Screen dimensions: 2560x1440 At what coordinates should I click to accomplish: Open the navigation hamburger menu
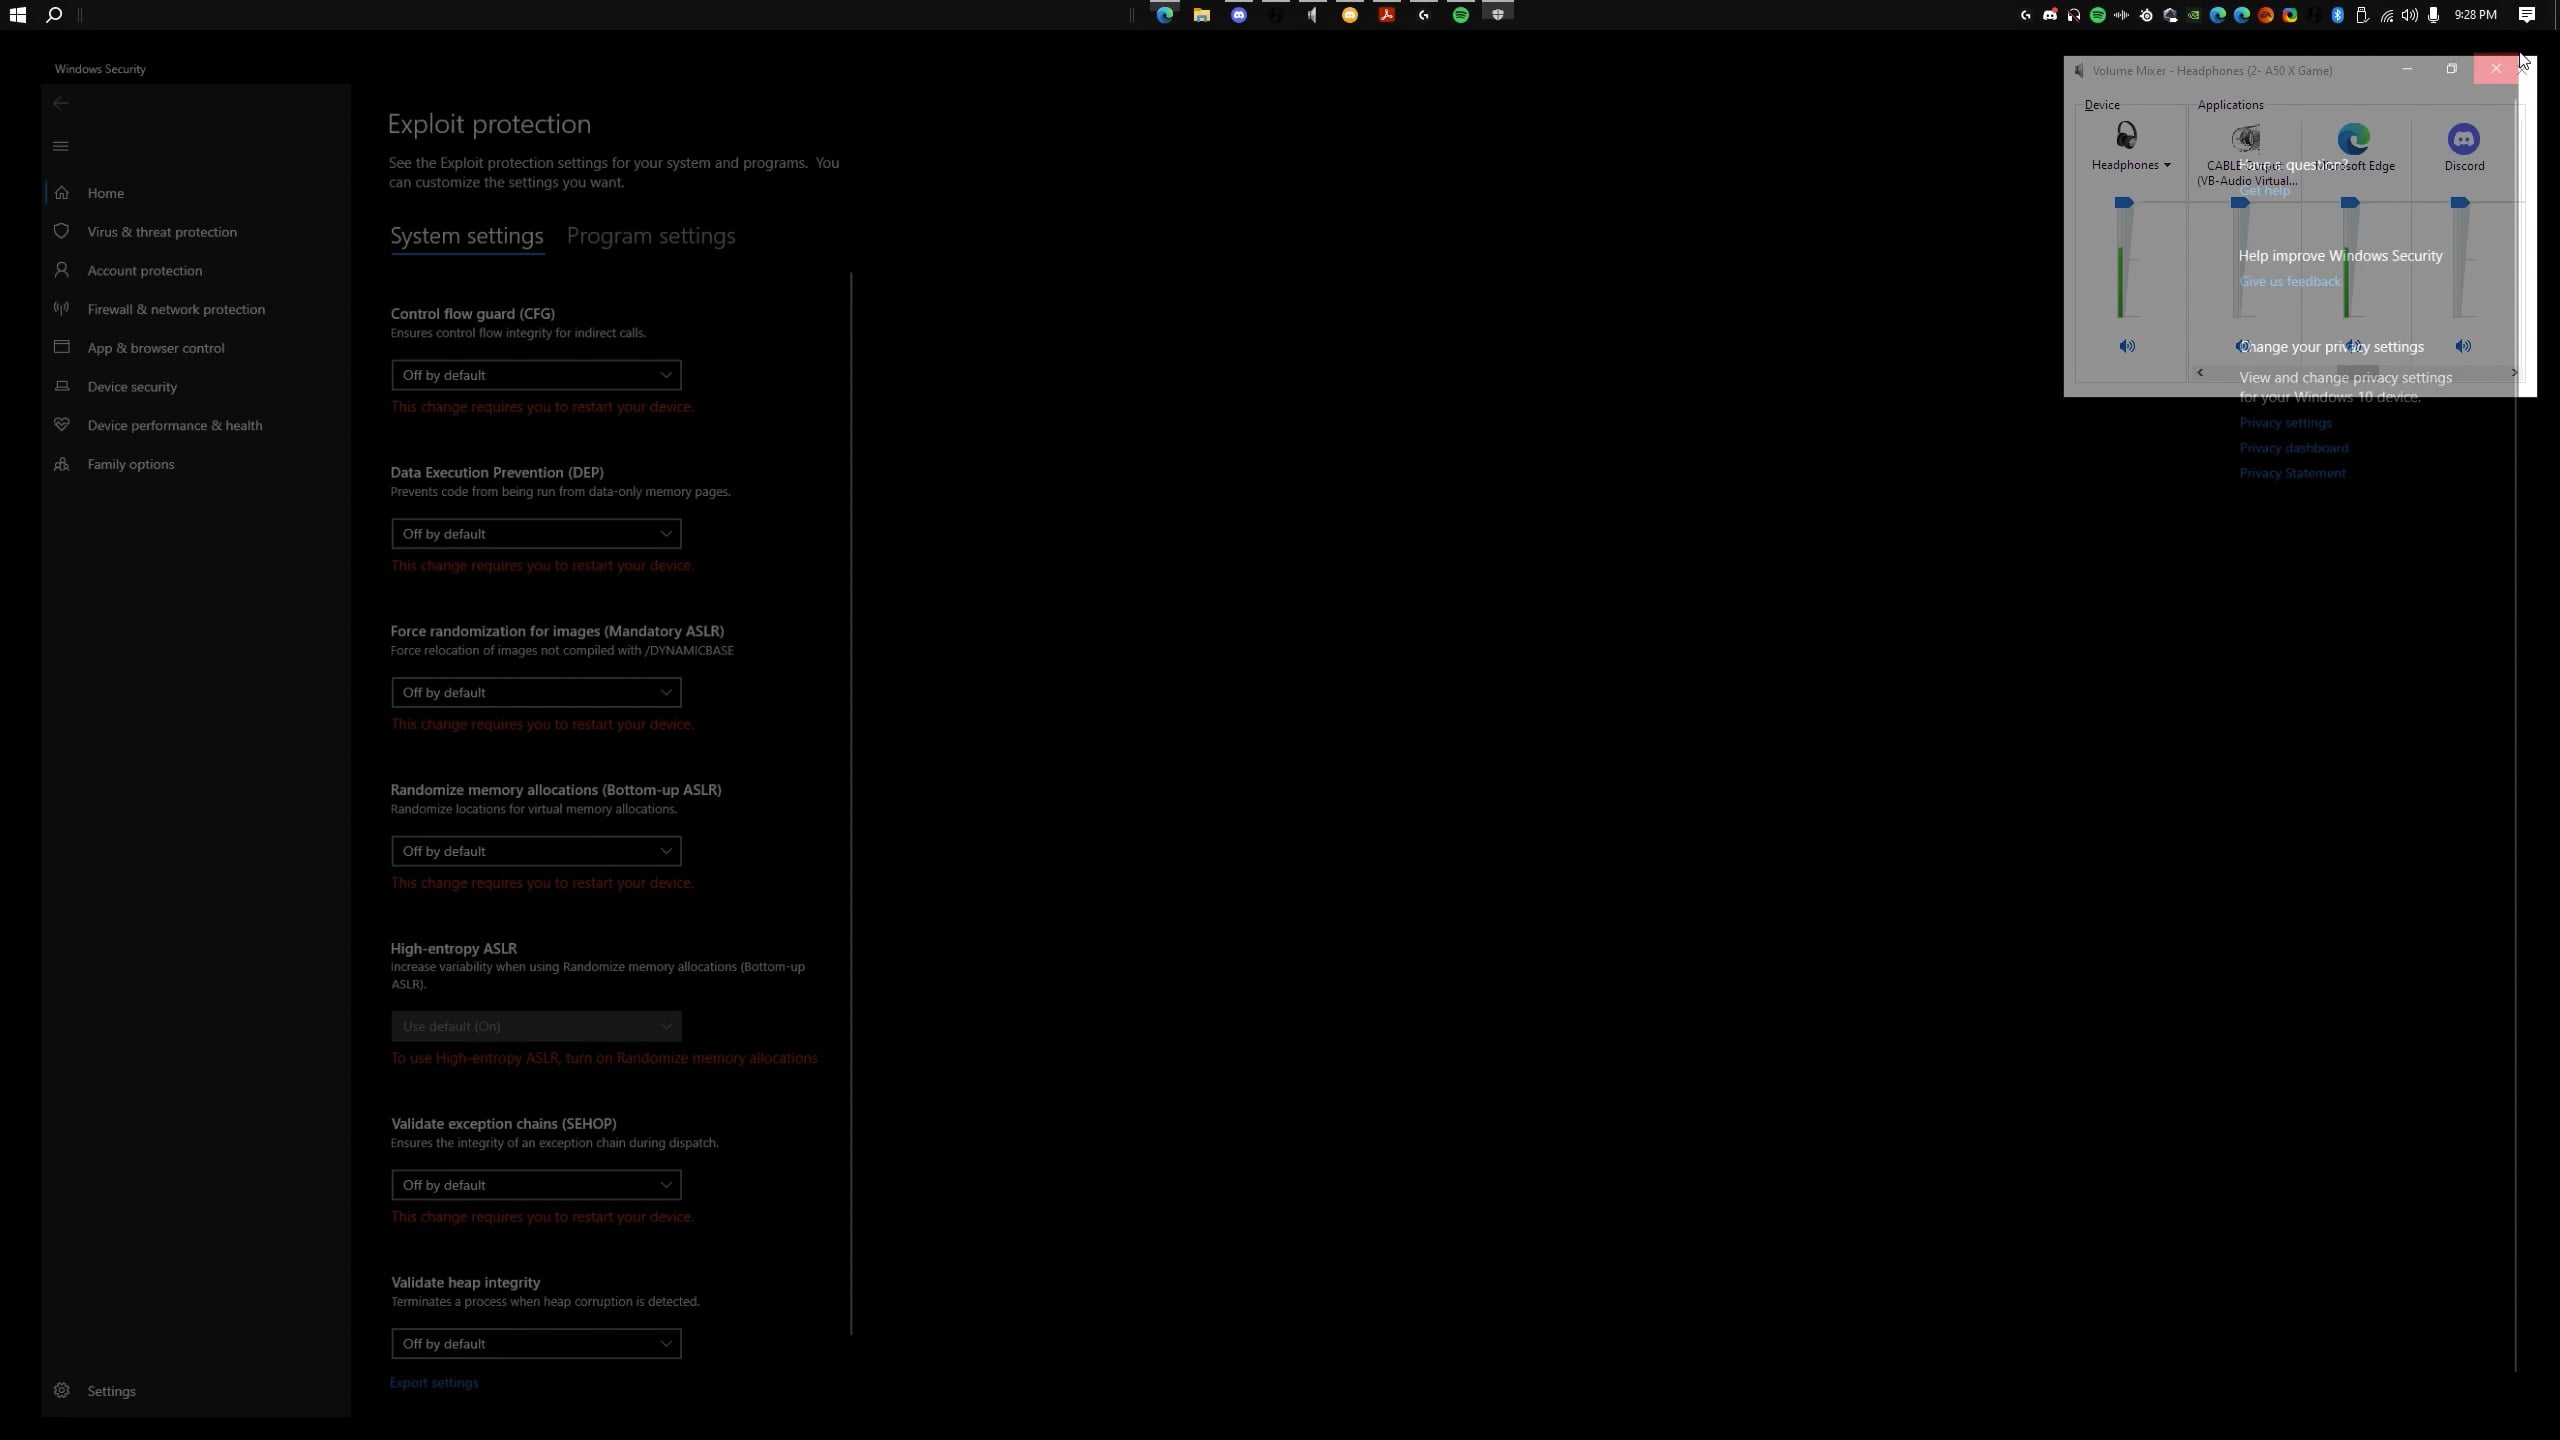pos(60,146)
